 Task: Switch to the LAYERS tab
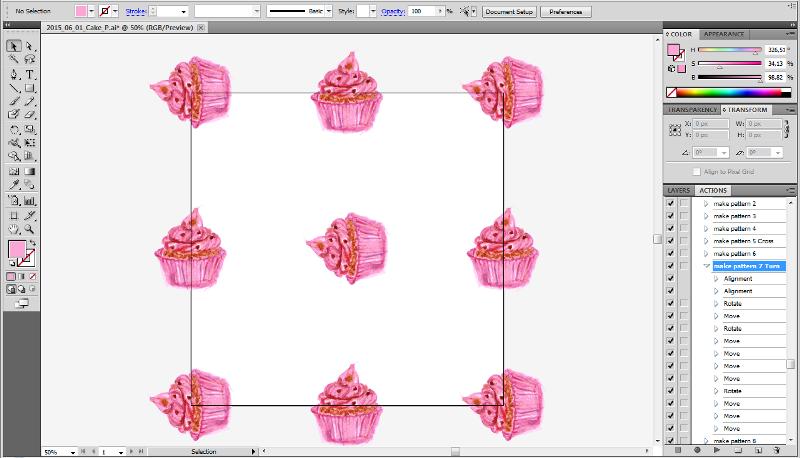tap(678, 190)
